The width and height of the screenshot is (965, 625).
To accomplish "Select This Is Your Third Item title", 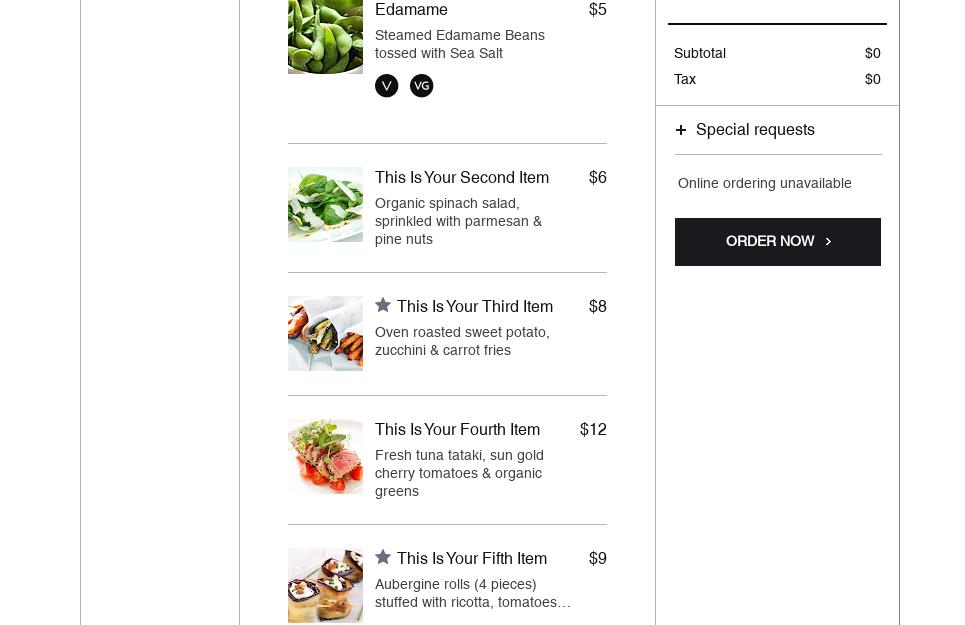I will coord(474,306).
